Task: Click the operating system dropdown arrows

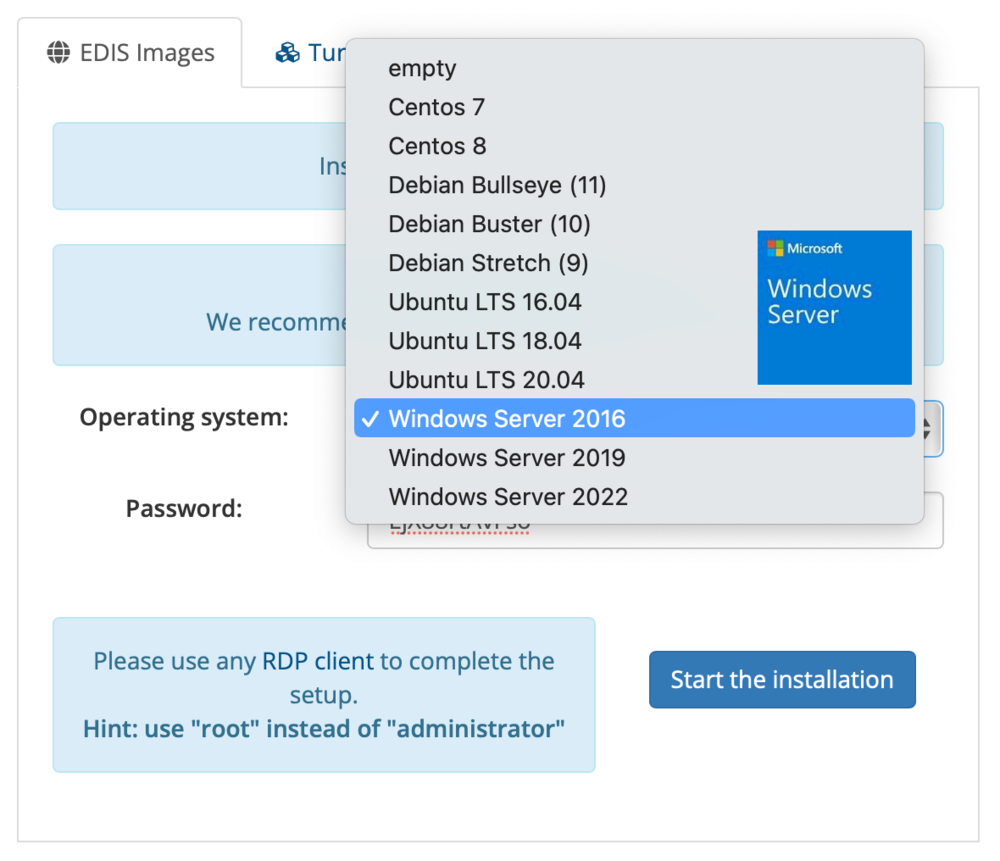Action: [x=927, y=429]
